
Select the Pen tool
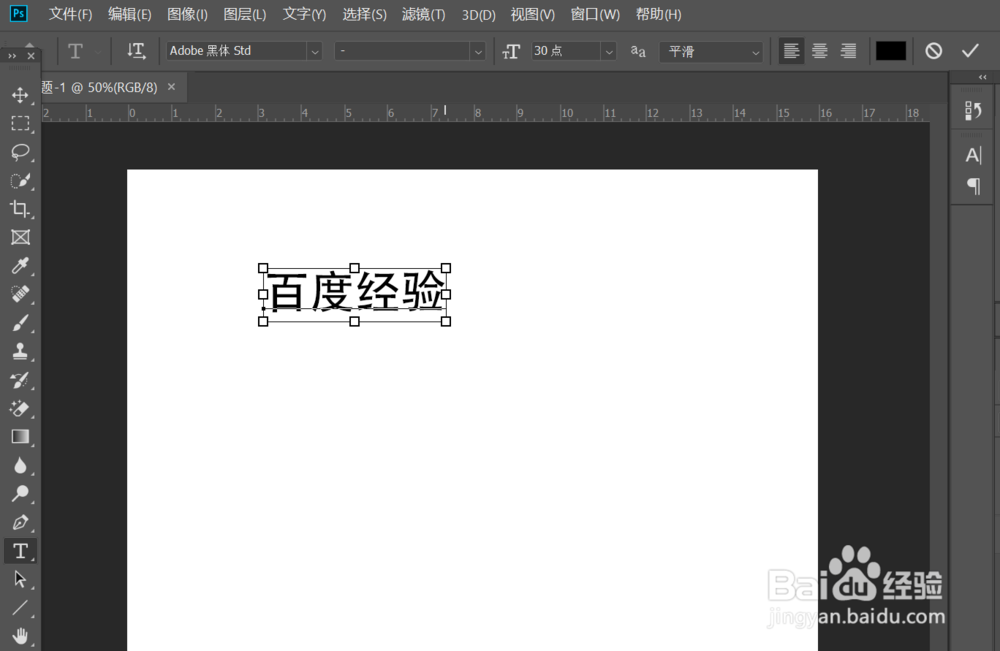(20, 522)
